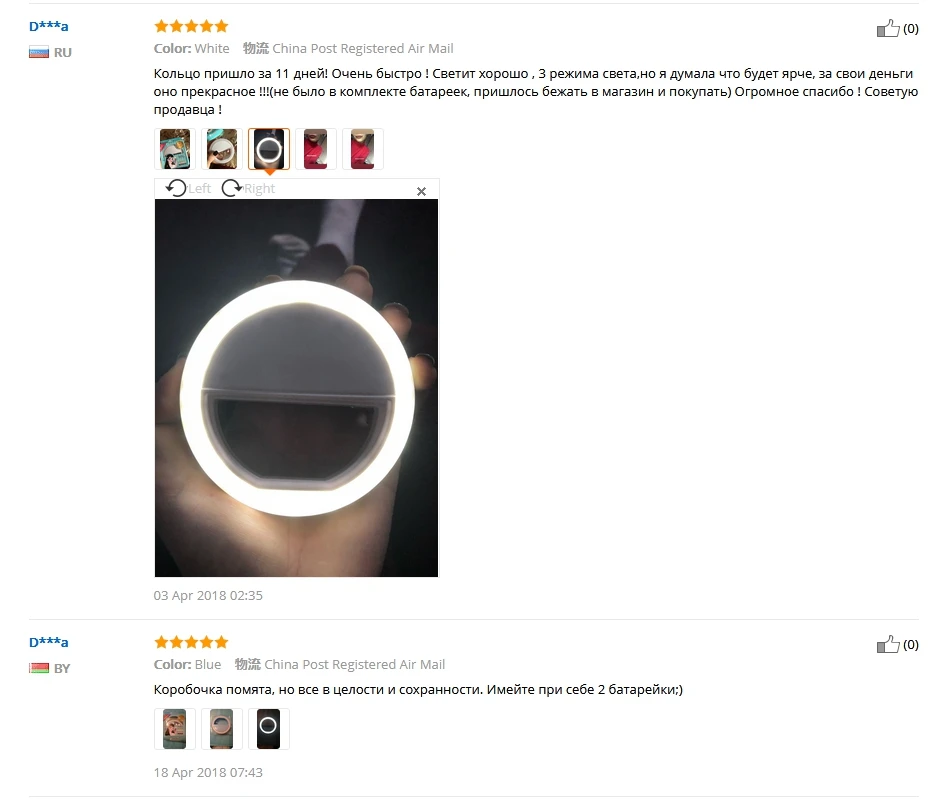Click the first review's five-star rating
The width and height of the screenshot is (952, 799).
tap(191, 26)
